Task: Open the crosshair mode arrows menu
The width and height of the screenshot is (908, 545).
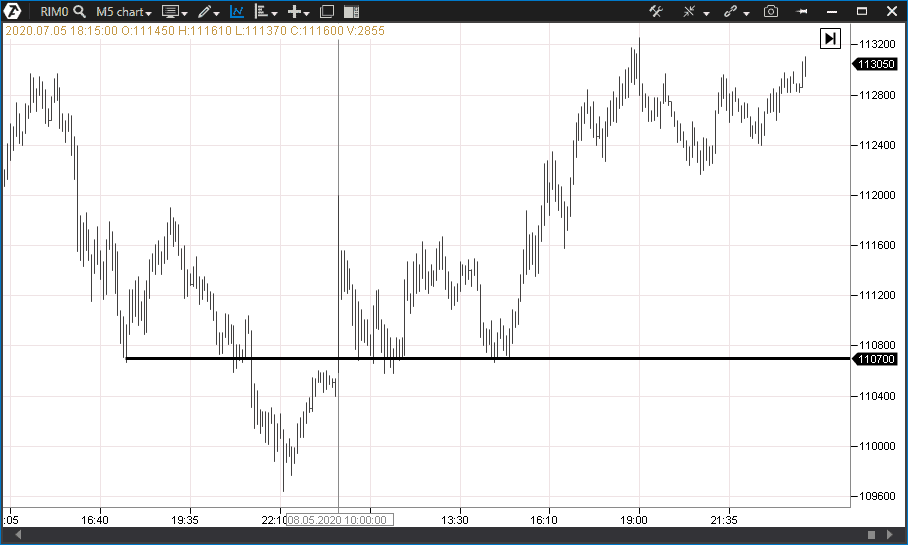Action: 694,12
